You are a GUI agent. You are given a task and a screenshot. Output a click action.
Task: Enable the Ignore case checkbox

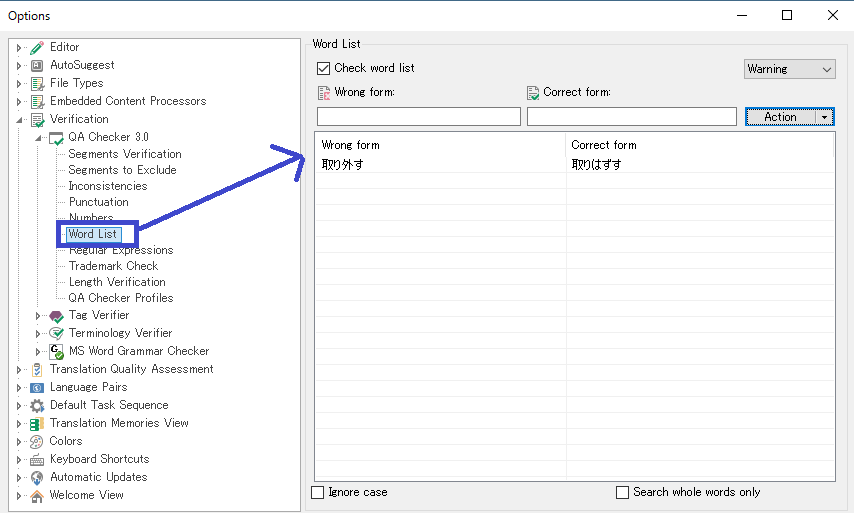pos(318,492)
